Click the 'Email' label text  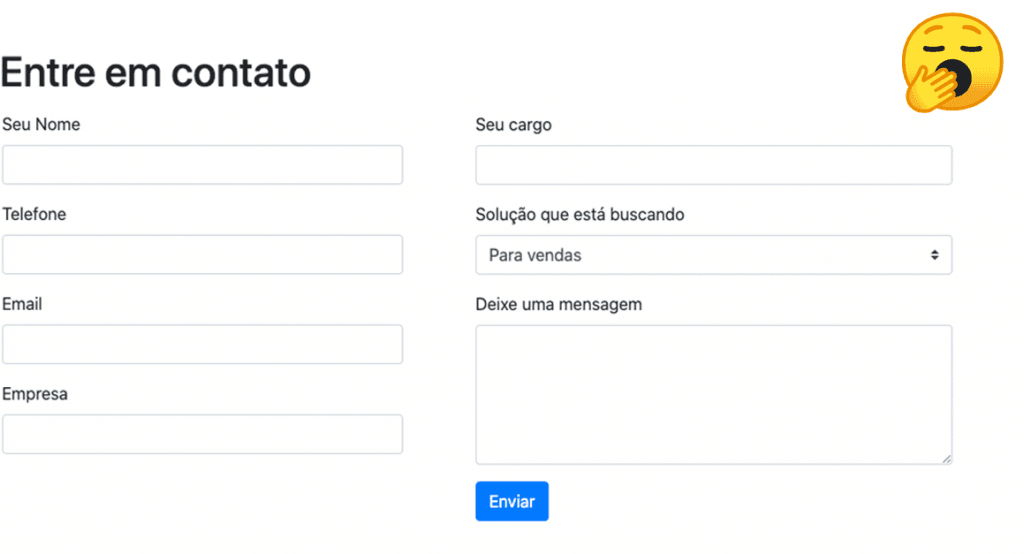click(x=22, y=304)
